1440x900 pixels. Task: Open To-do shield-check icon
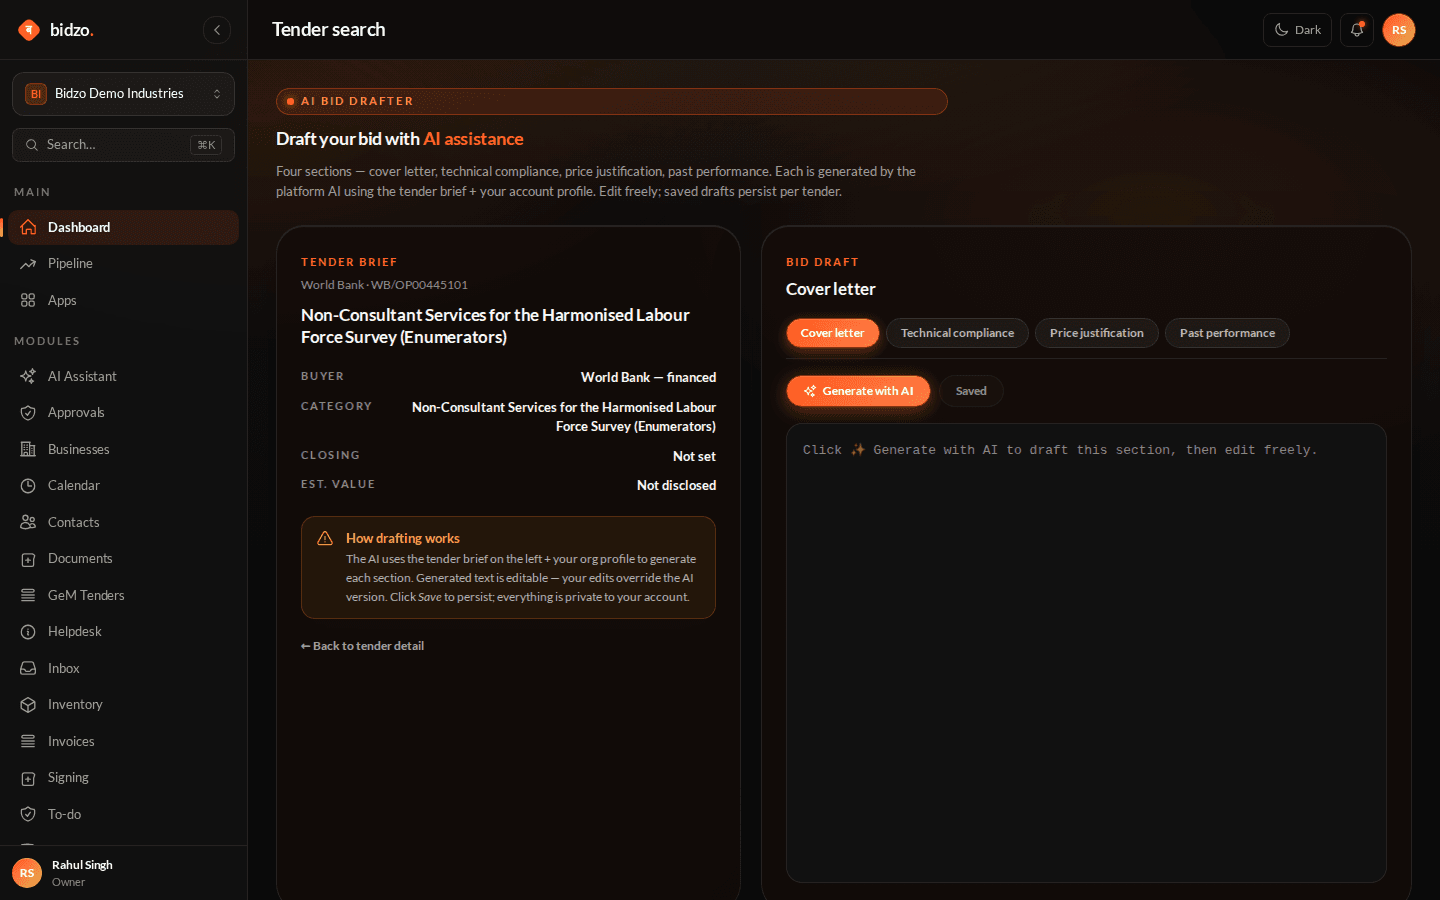point(28,814)
